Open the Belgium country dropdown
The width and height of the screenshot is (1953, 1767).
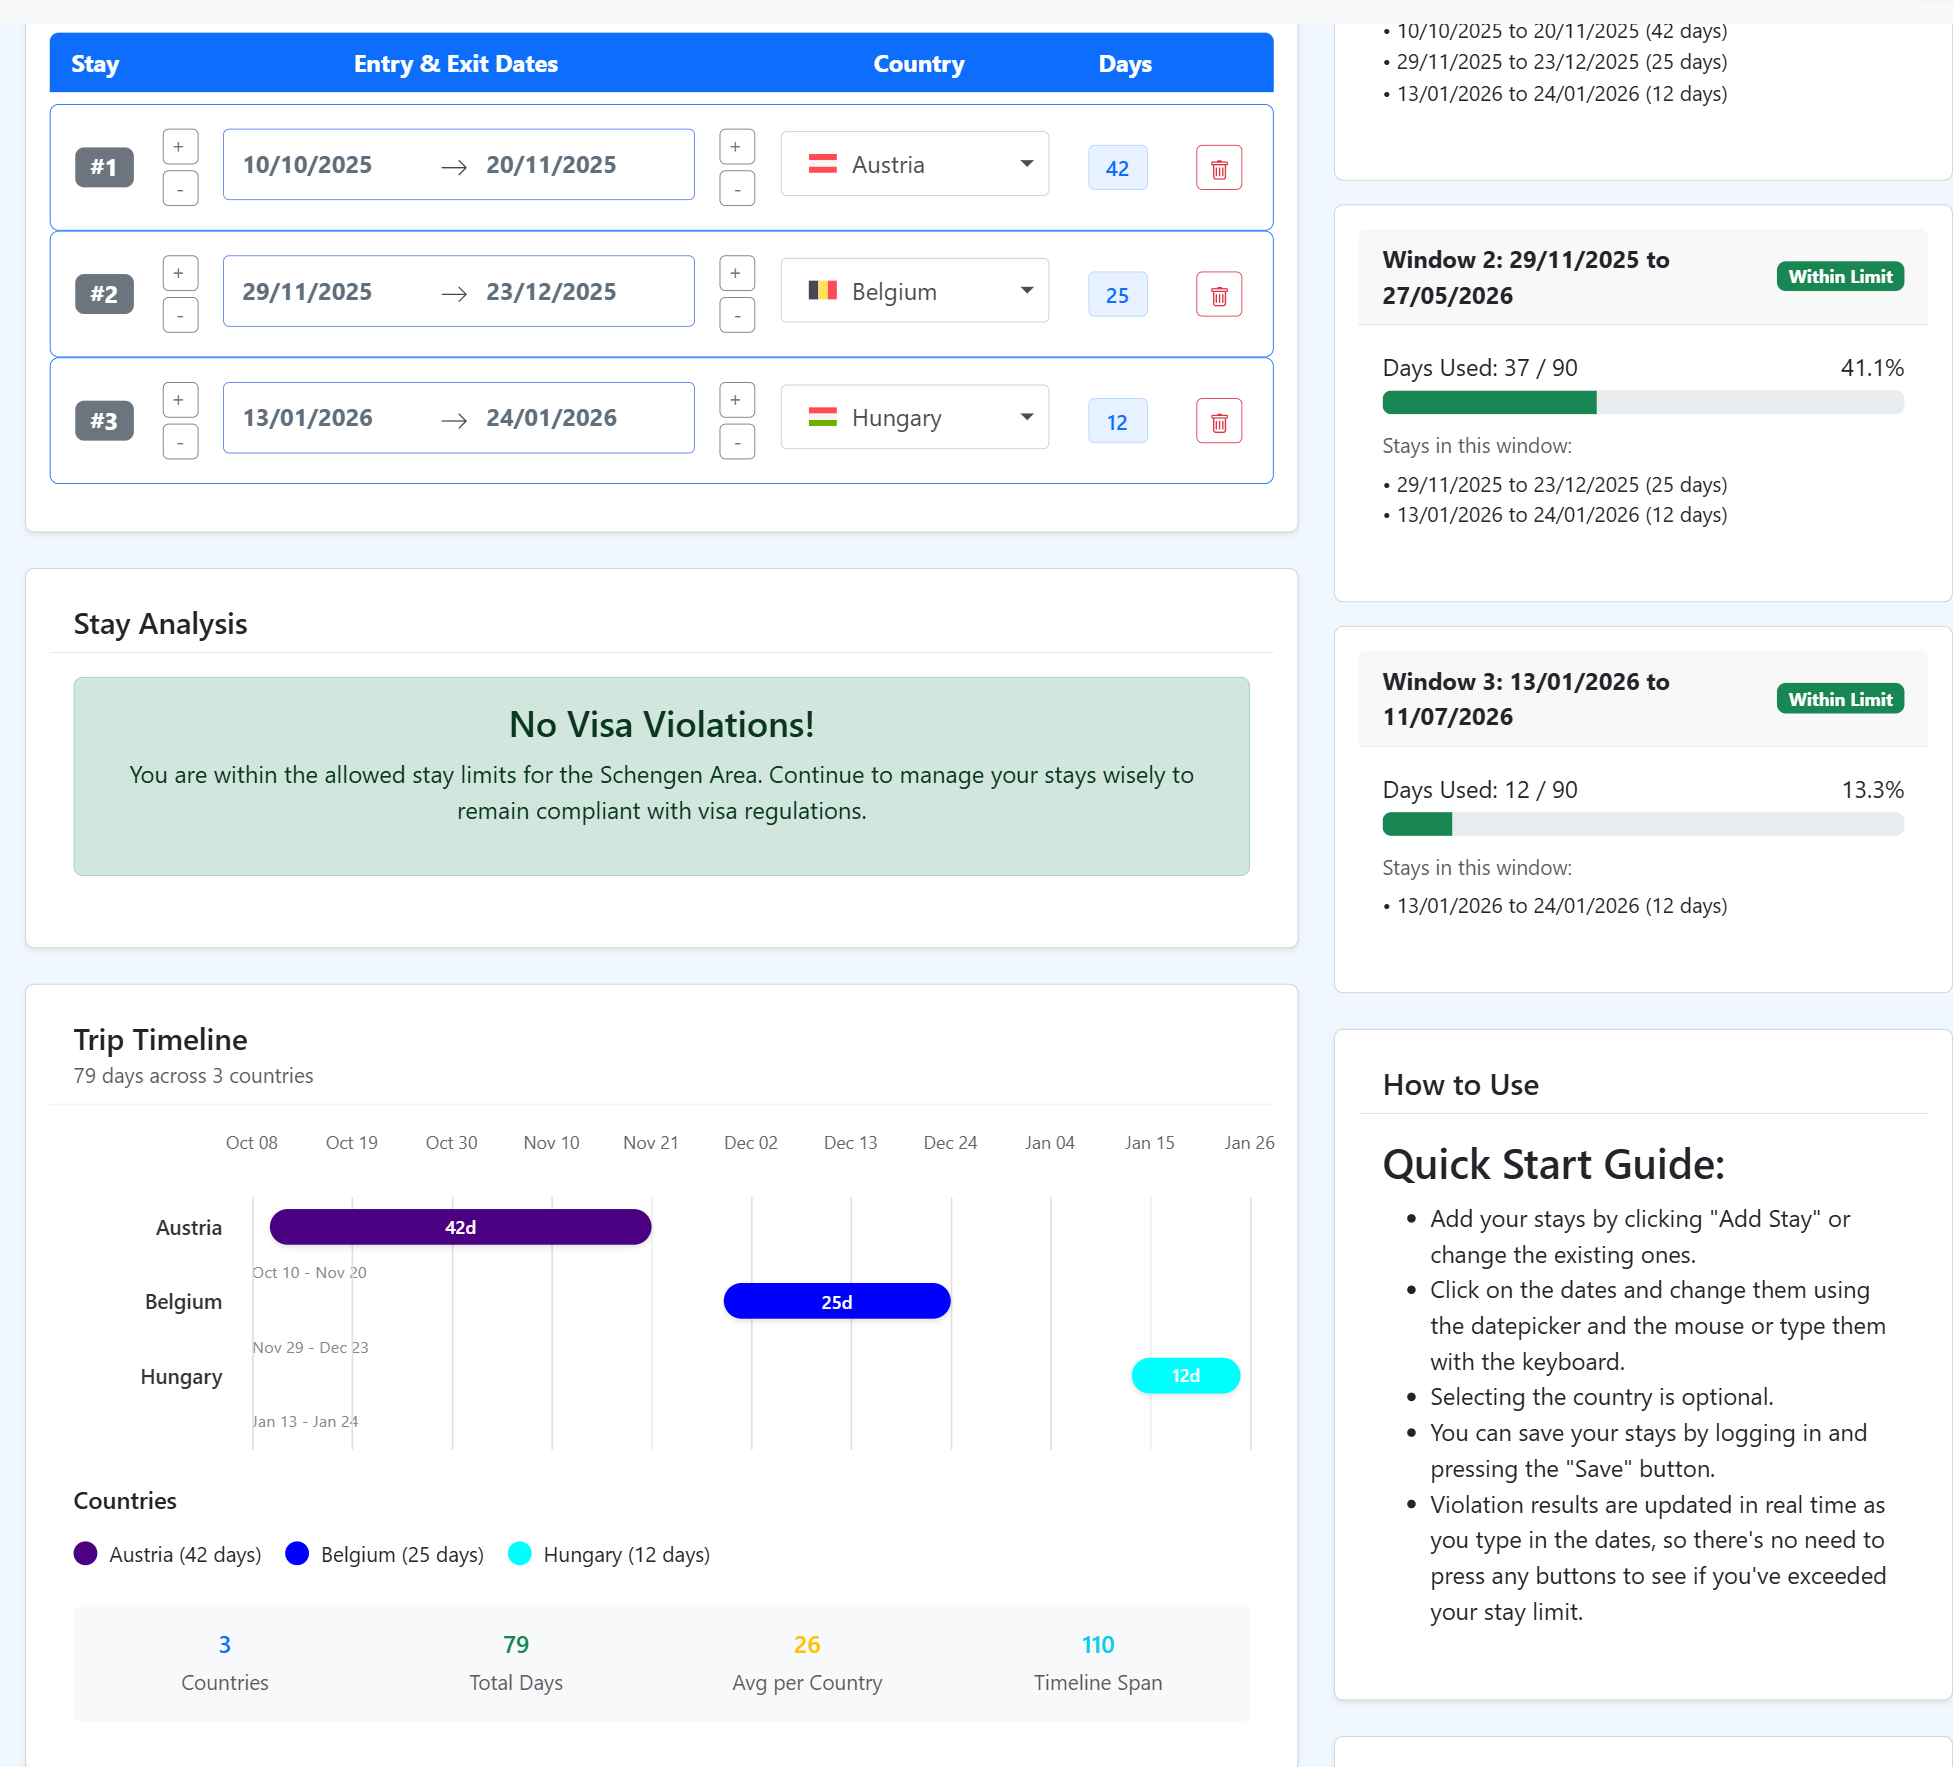(x=914, y=292)
